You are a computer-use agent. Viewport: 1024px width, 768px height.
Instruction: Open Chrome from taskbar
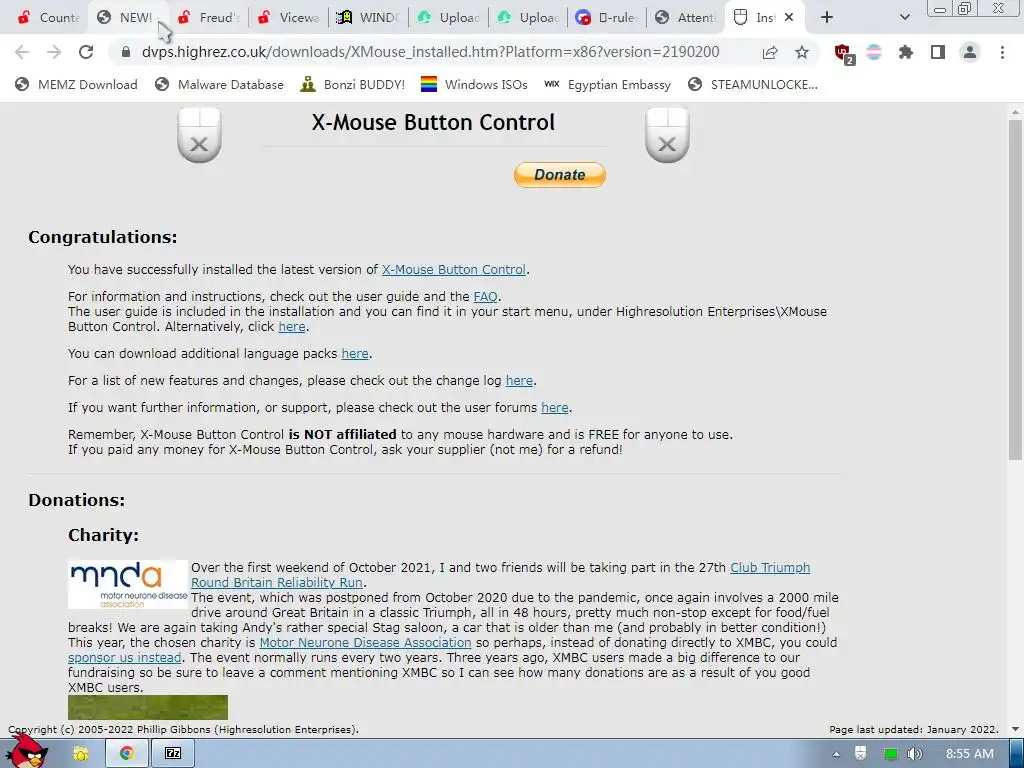tap(127, 754)
